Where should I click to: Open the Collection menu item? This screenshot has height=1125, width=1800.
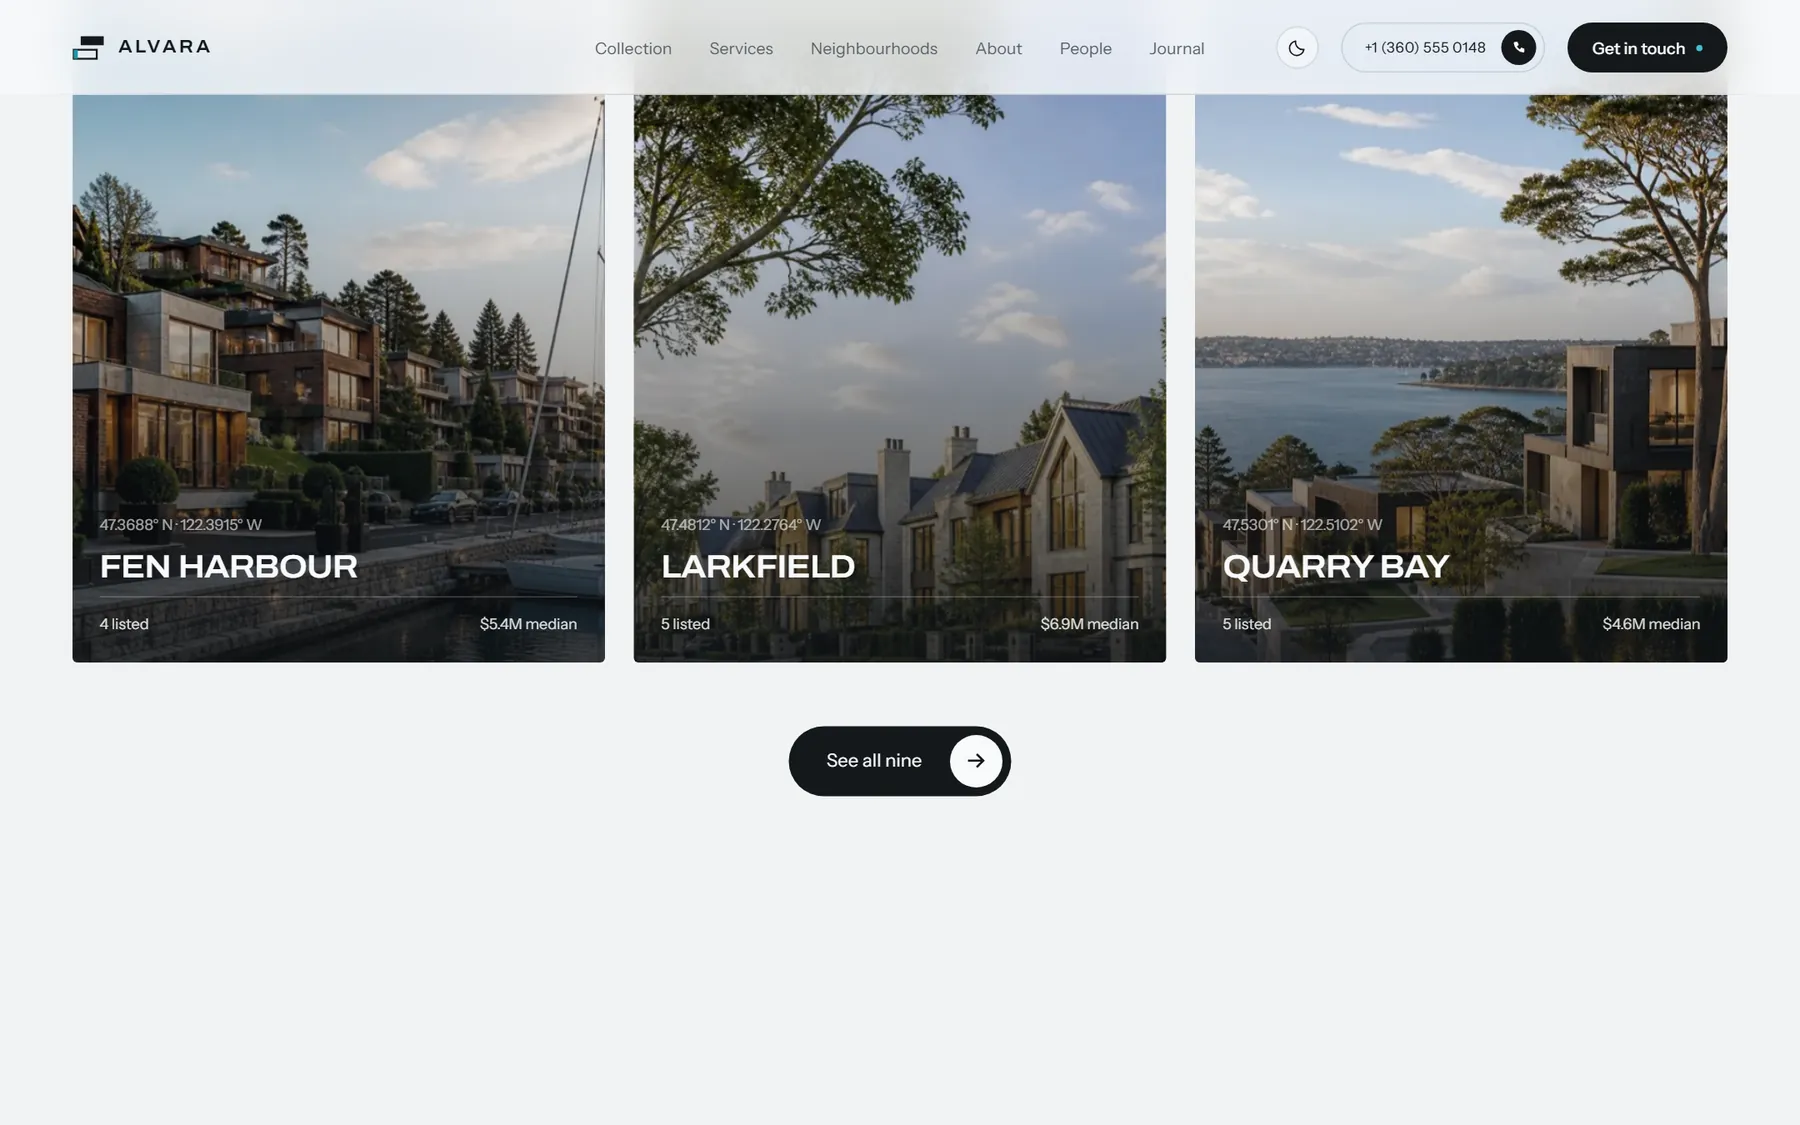click(633, 48)
